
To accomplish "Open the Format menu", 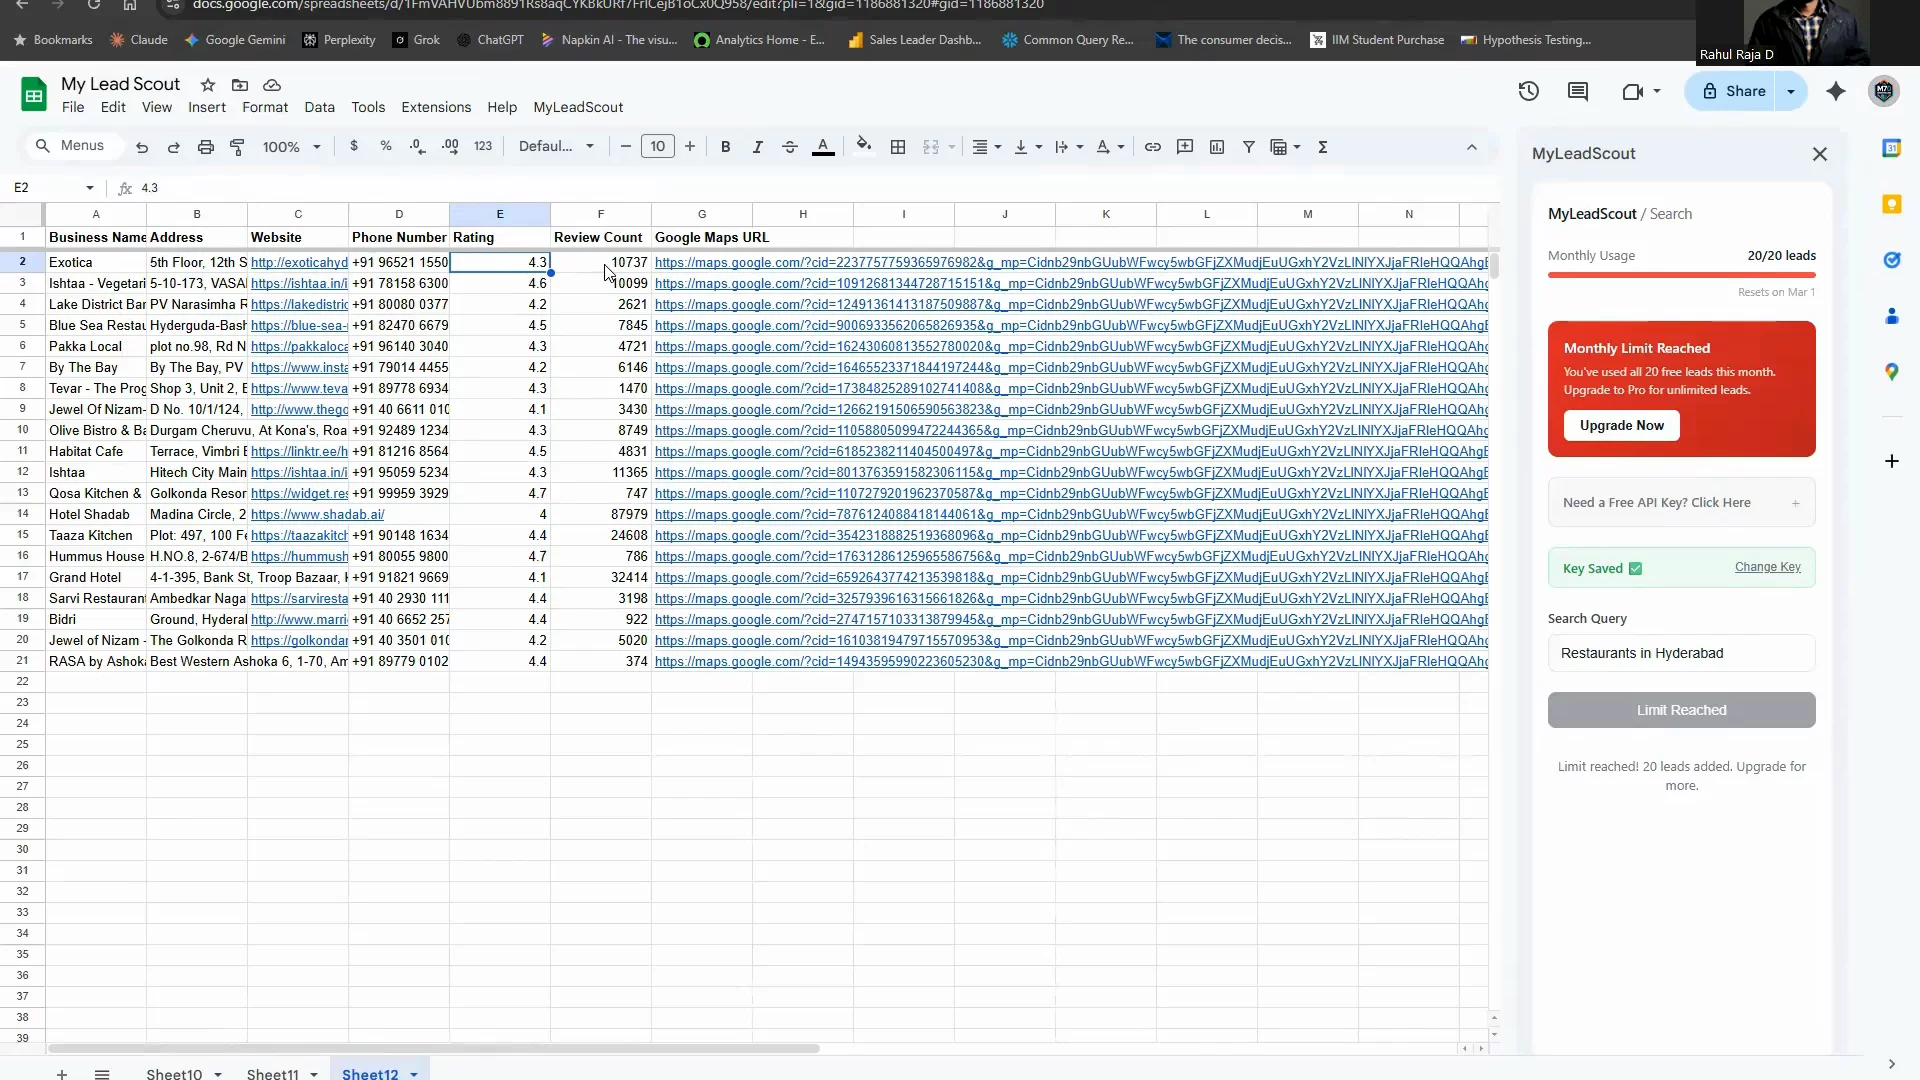I will (x=265, y=107).
